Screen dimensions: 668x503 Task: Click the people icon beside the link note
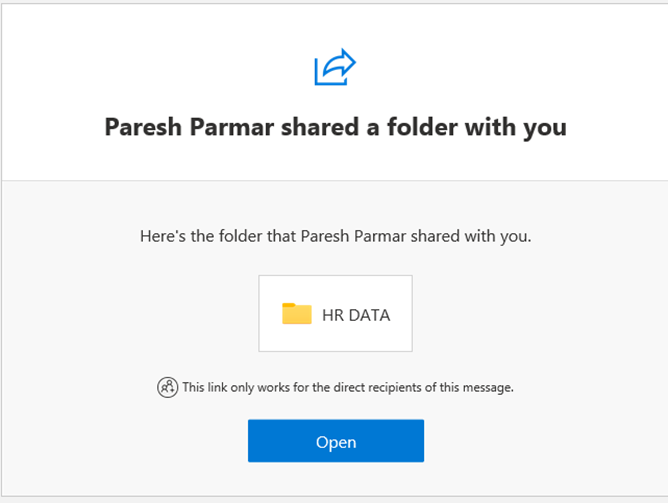(x=167, y=387)
